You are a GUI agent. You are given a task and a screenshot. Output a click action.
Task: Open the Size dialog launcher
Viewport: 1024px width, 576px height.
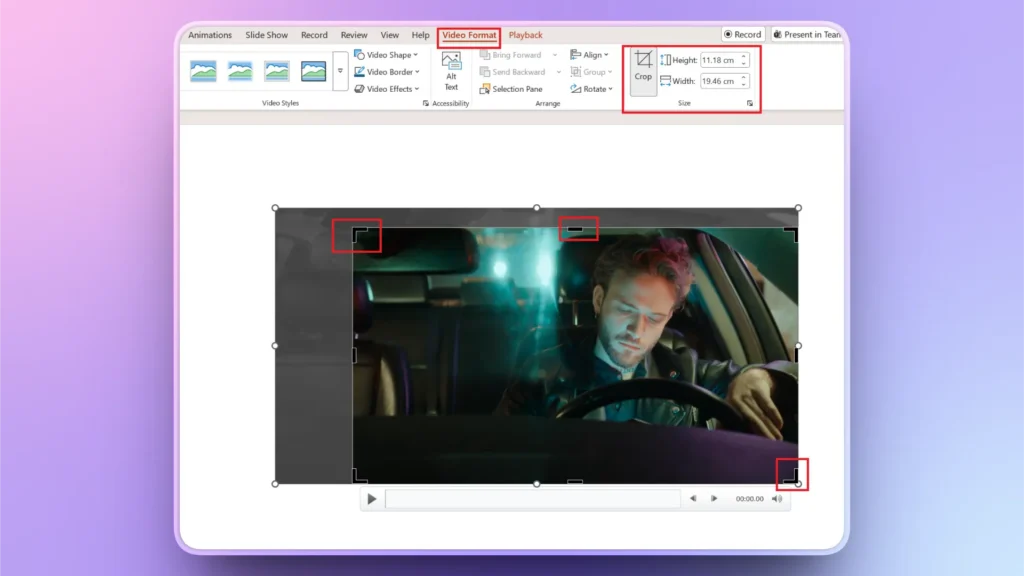pos(750,103)
